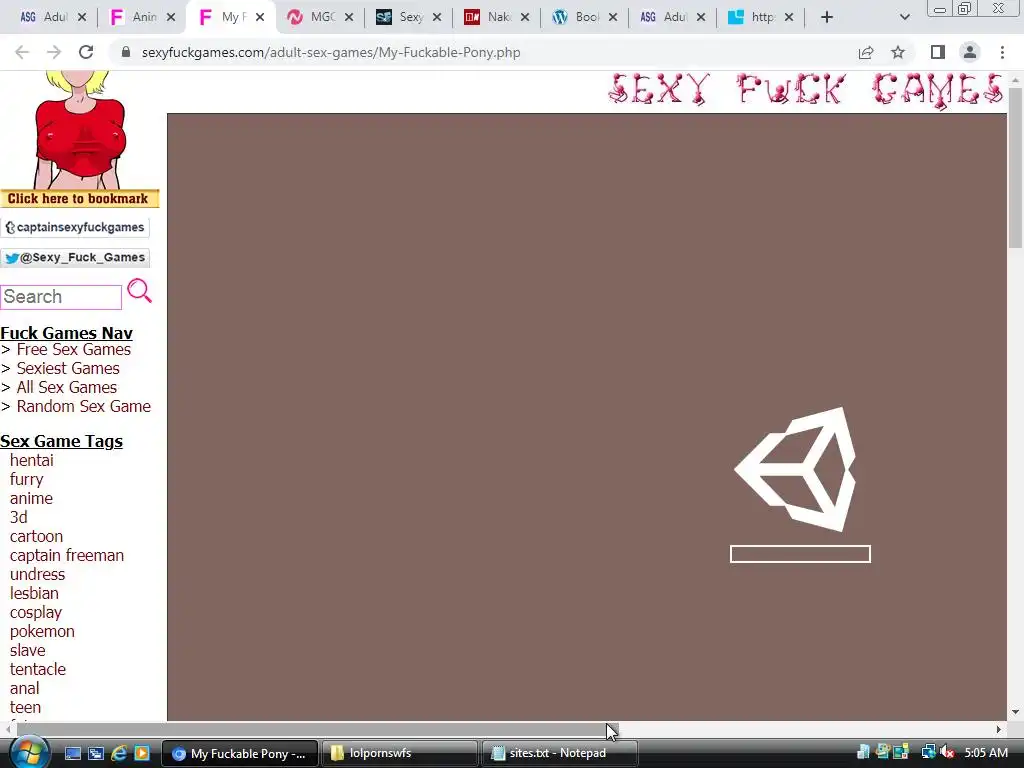The height and width of the screenshot is (768, 1024).
Task: Click the vertical page scrollbar thumb
Action: (x=1015, y=167)
